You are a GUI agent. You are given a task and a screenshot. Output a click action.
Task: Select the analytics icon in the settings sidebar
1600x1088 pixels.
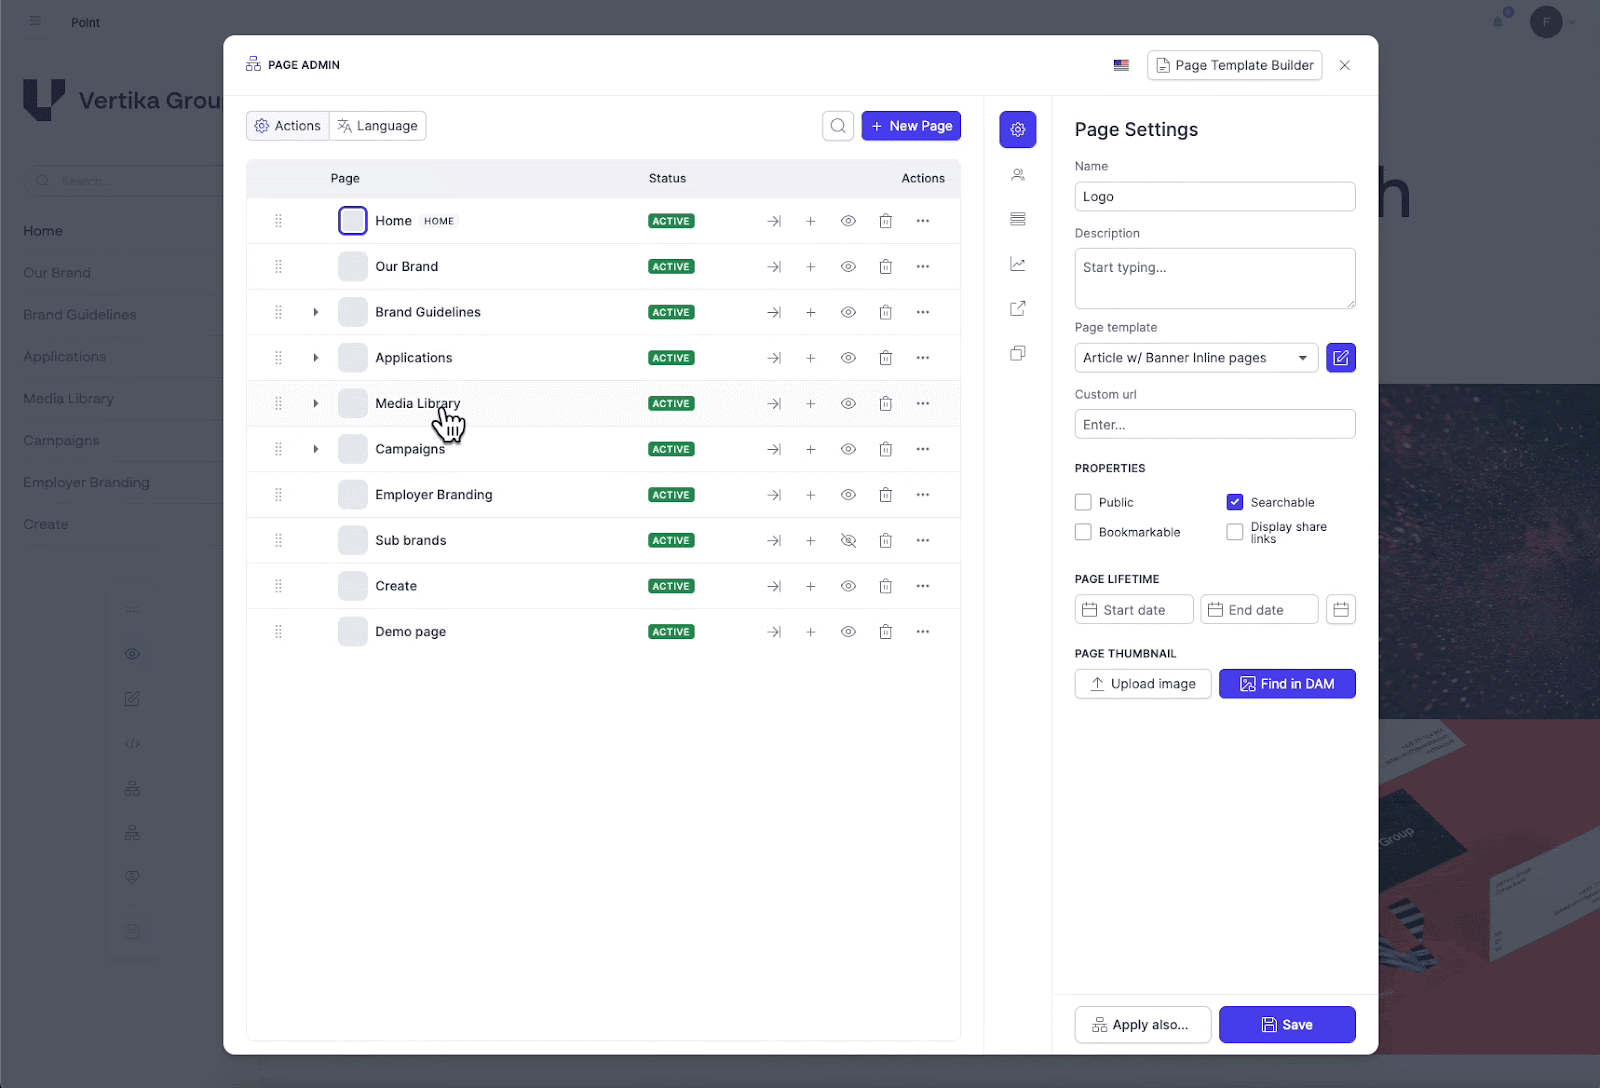[x=1017, y=264]
